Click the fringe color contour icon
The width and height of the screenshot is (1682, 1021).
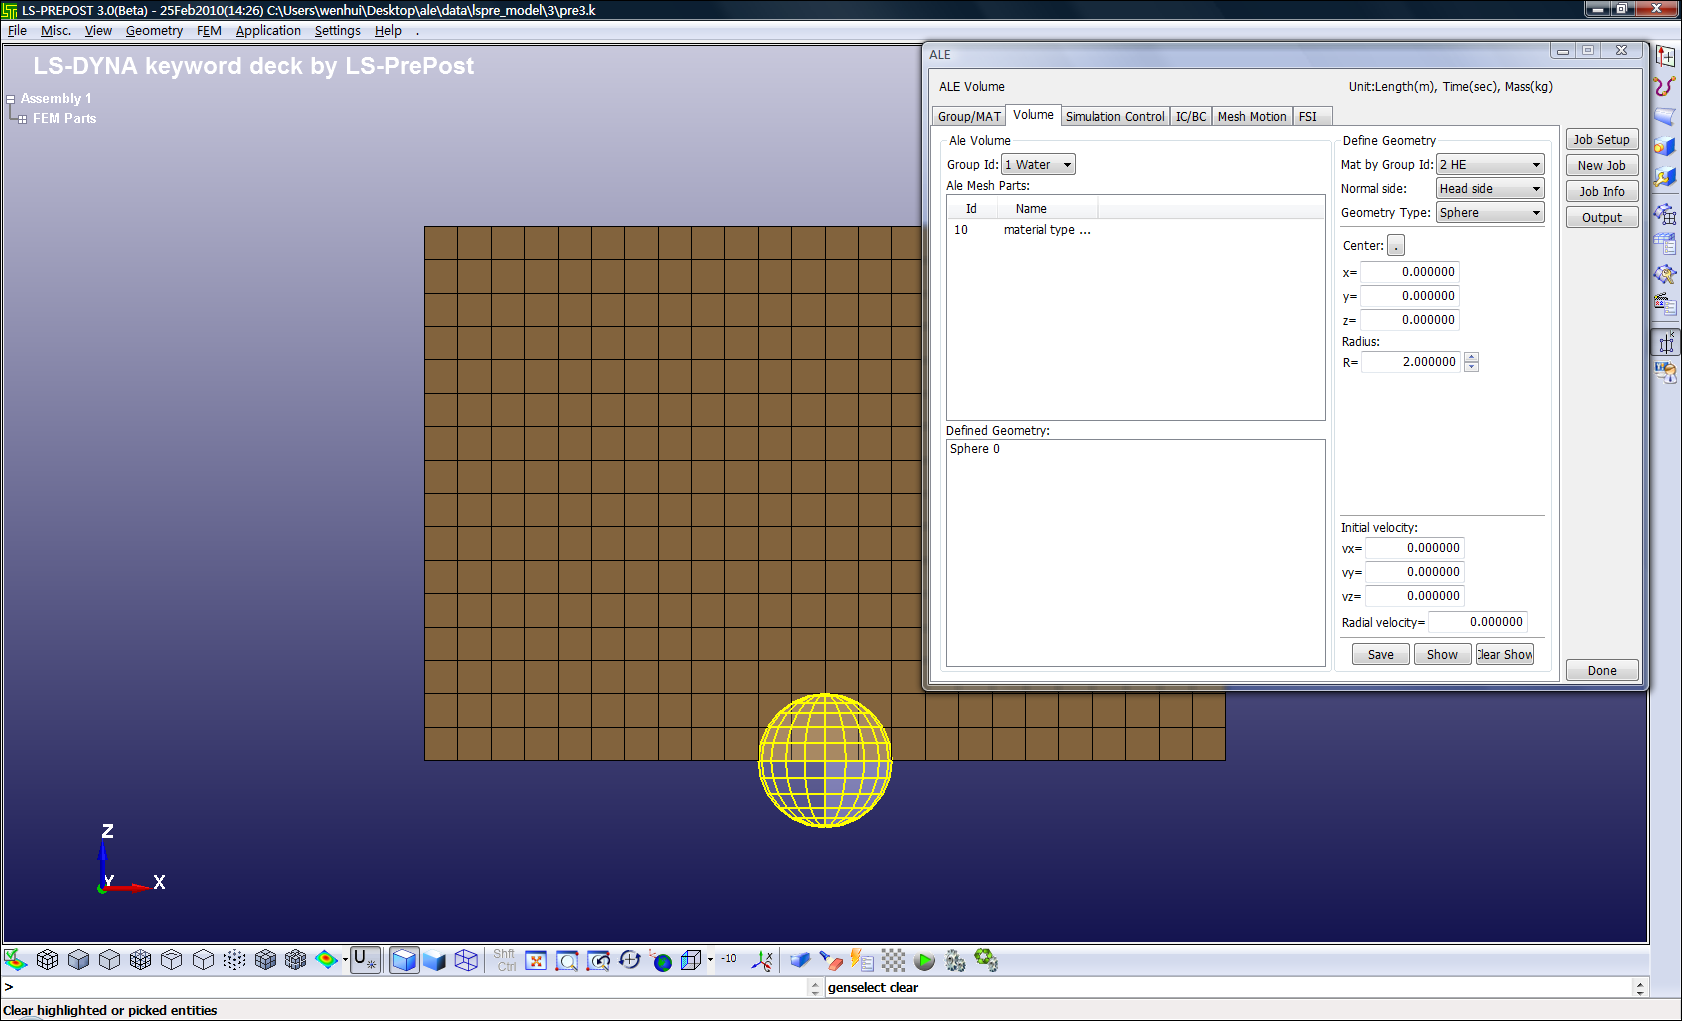point(326,960)
